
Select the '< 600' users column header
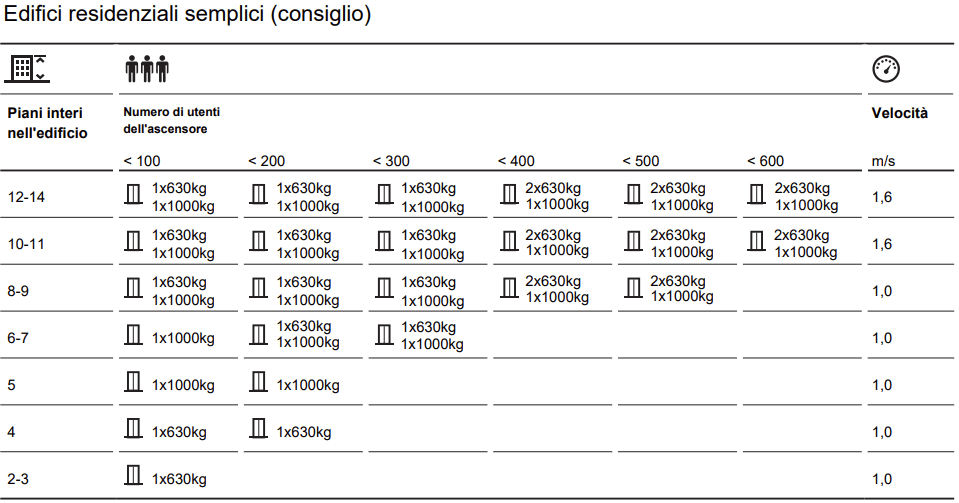point(765,161)
